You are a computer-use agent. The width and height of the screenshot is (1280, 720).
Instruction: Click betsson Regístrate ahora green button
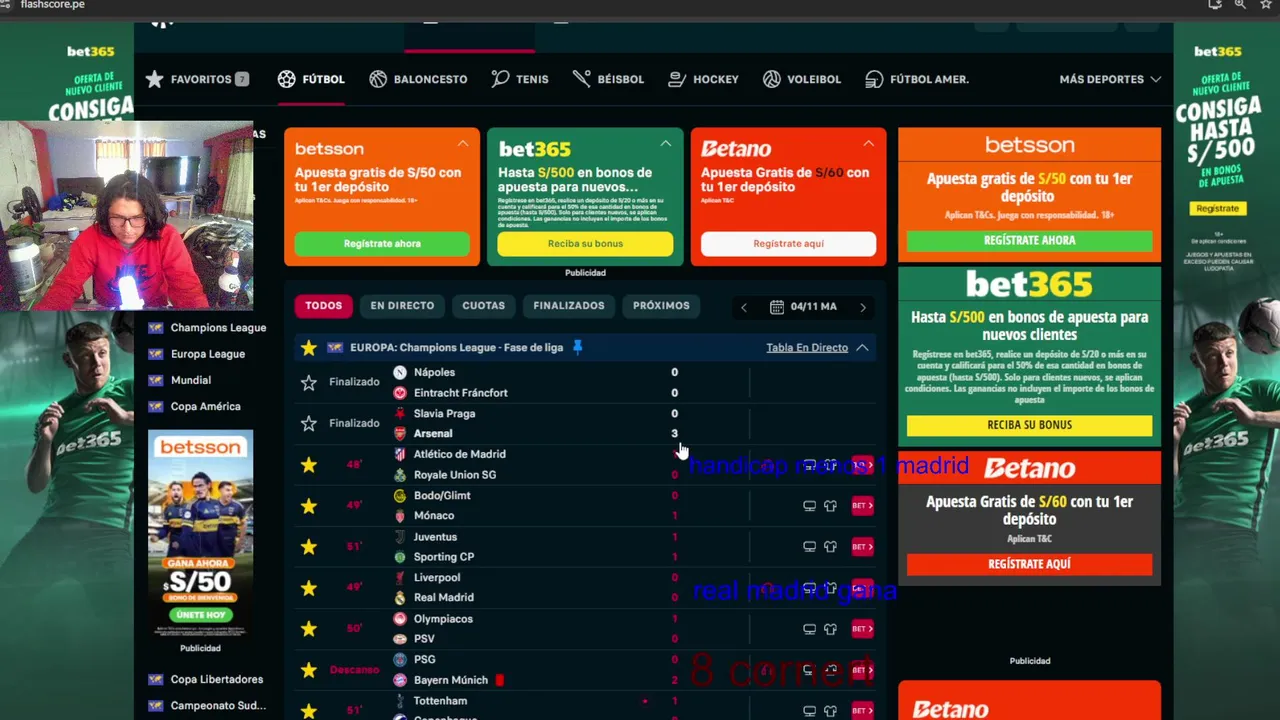pos(382,244)
